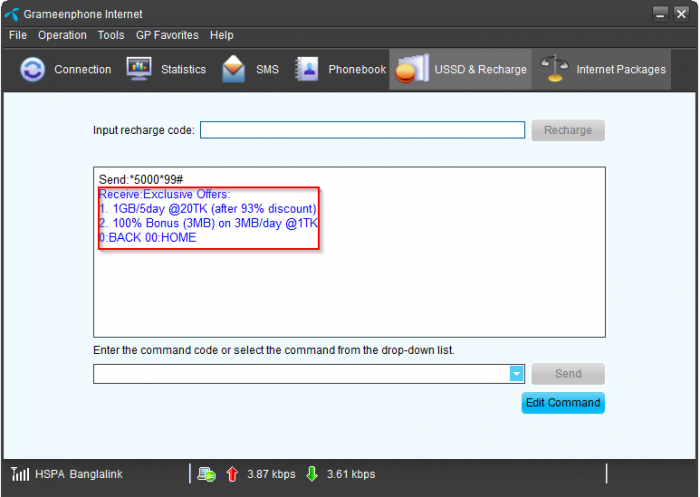
Task: Switch to the Statistics tab label
Action: click(x=183, y=70)
